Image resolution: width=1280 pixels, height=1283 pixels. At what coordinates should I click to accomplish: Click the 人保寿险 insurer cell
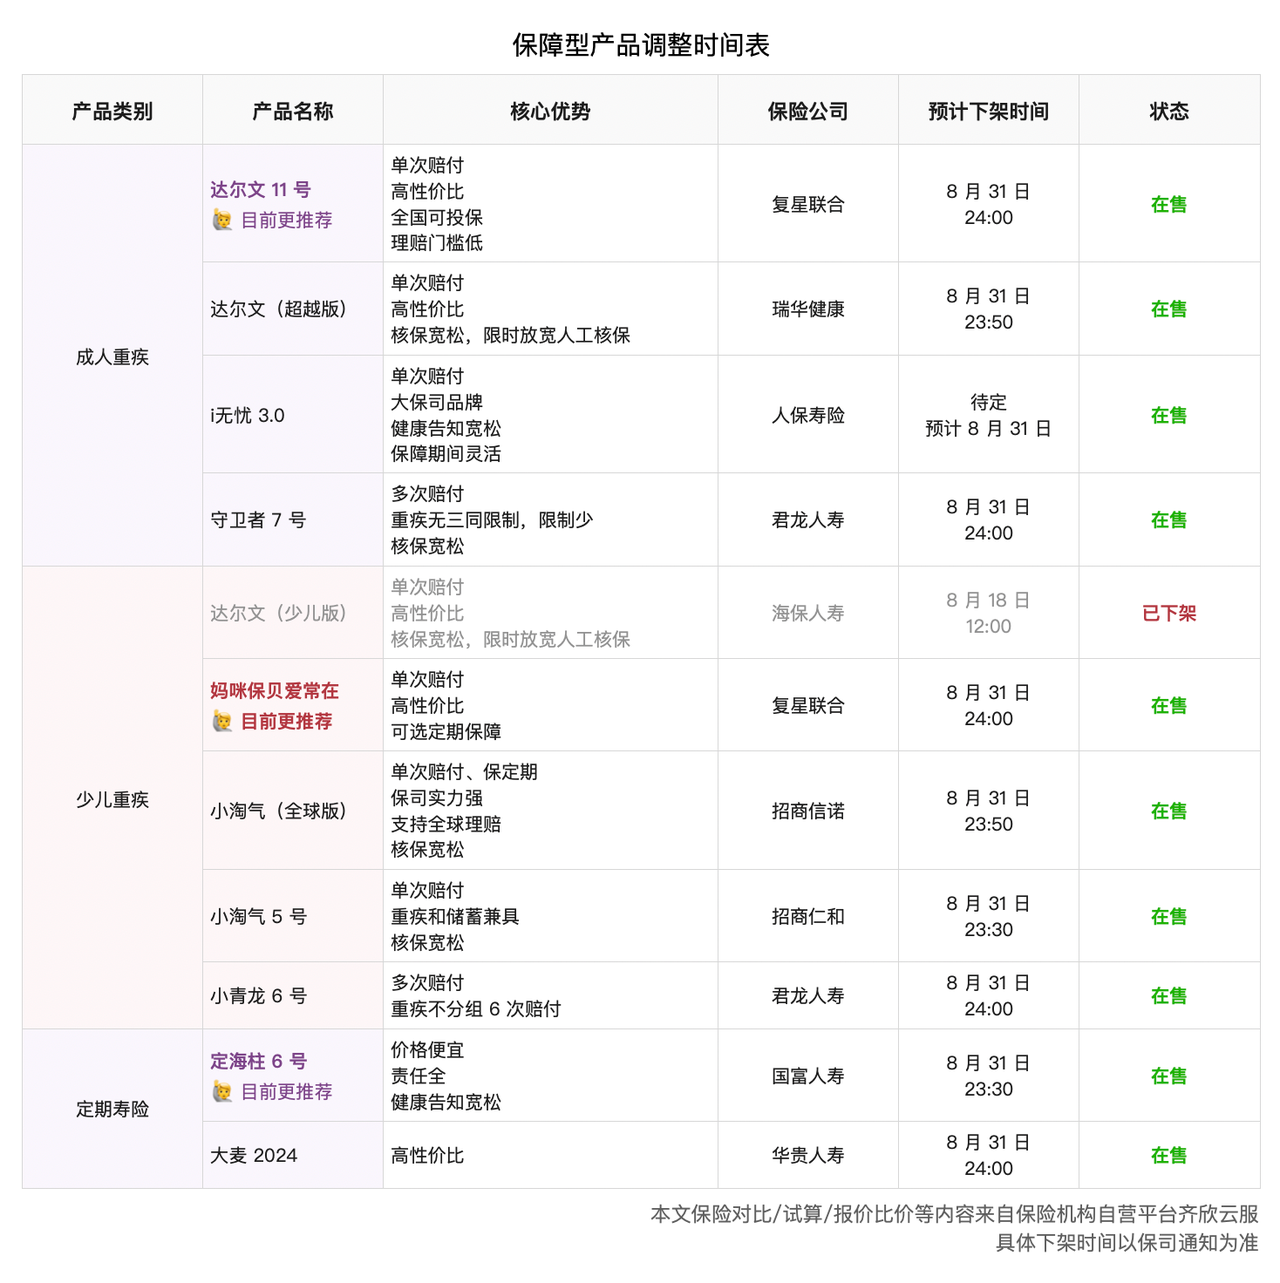(x=808, y=415)
